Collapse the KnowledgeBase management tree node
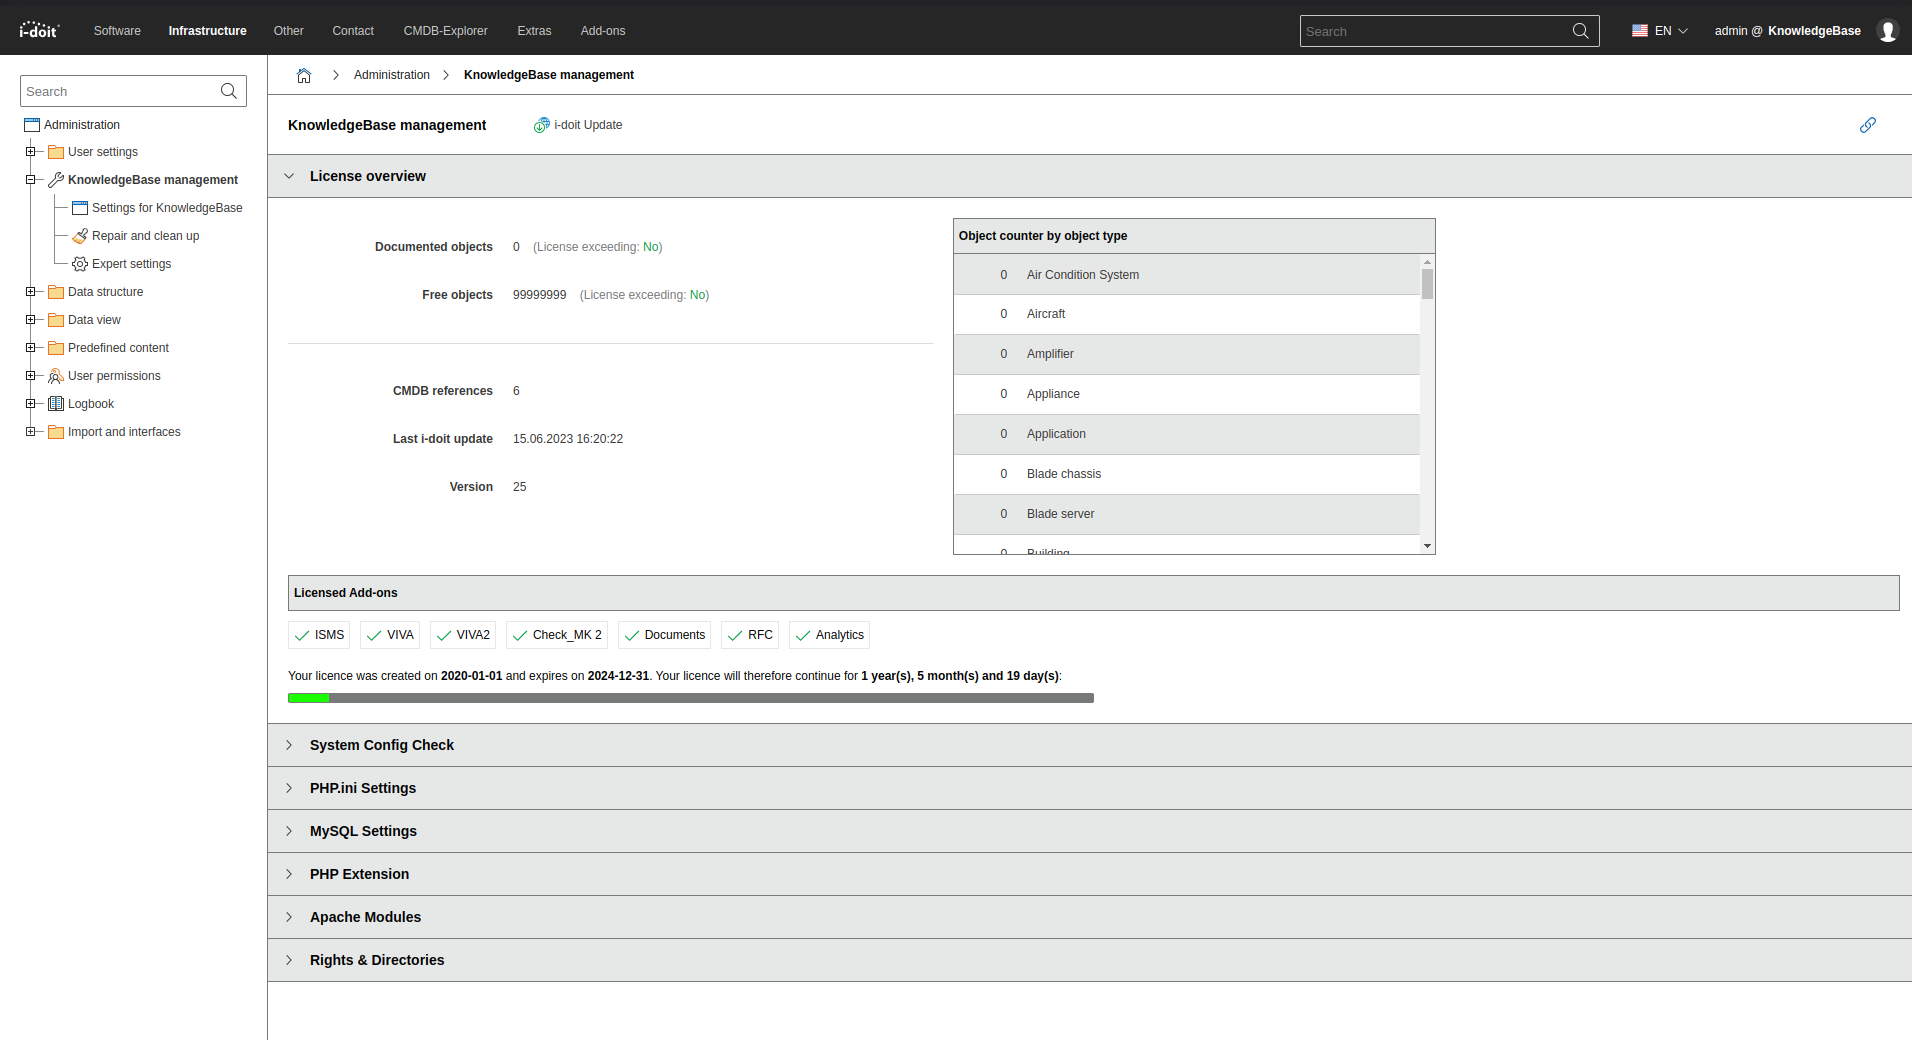 30,180
